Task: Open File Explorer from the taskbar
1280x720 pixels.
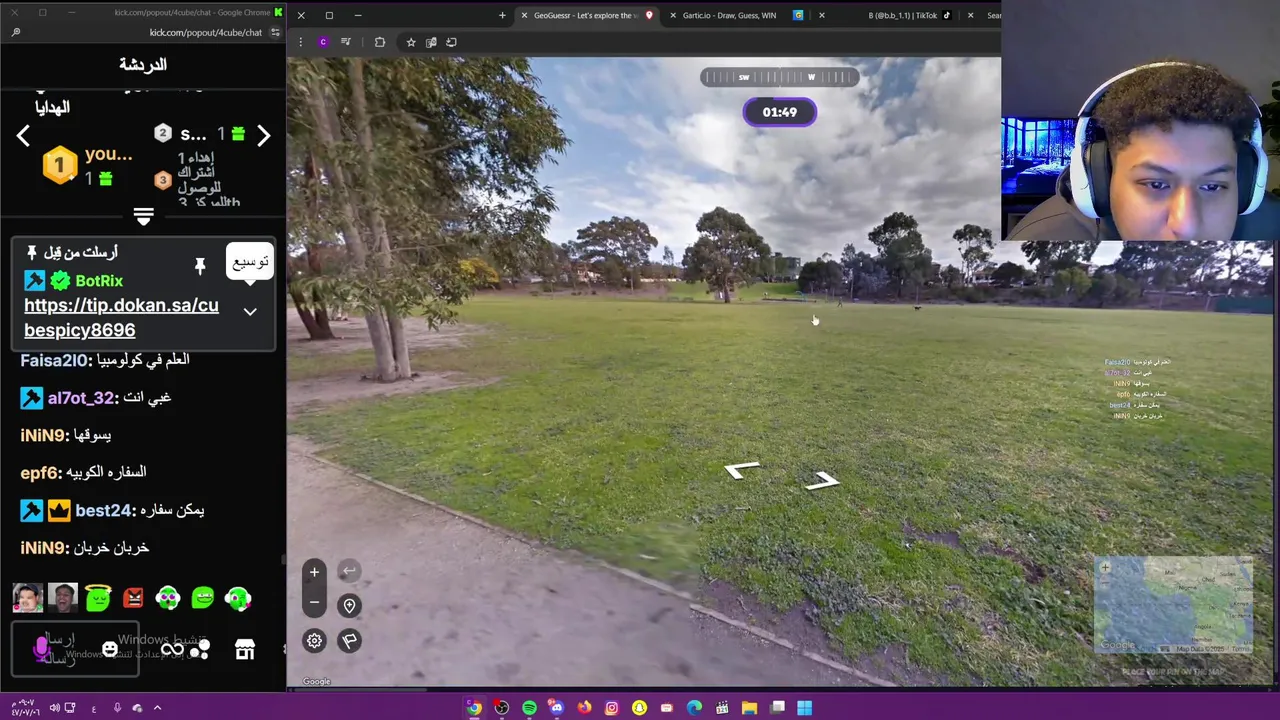Action: click(749, 708)
